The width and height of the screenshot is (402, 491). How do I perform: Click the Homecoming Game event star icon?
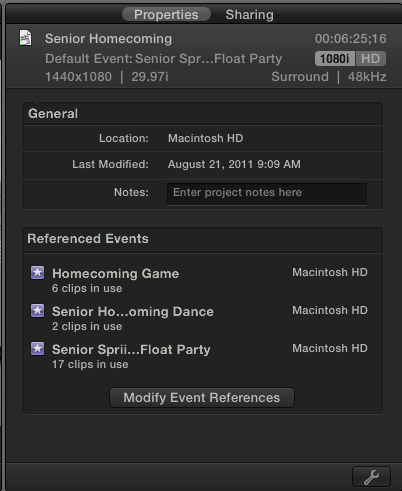37,273
